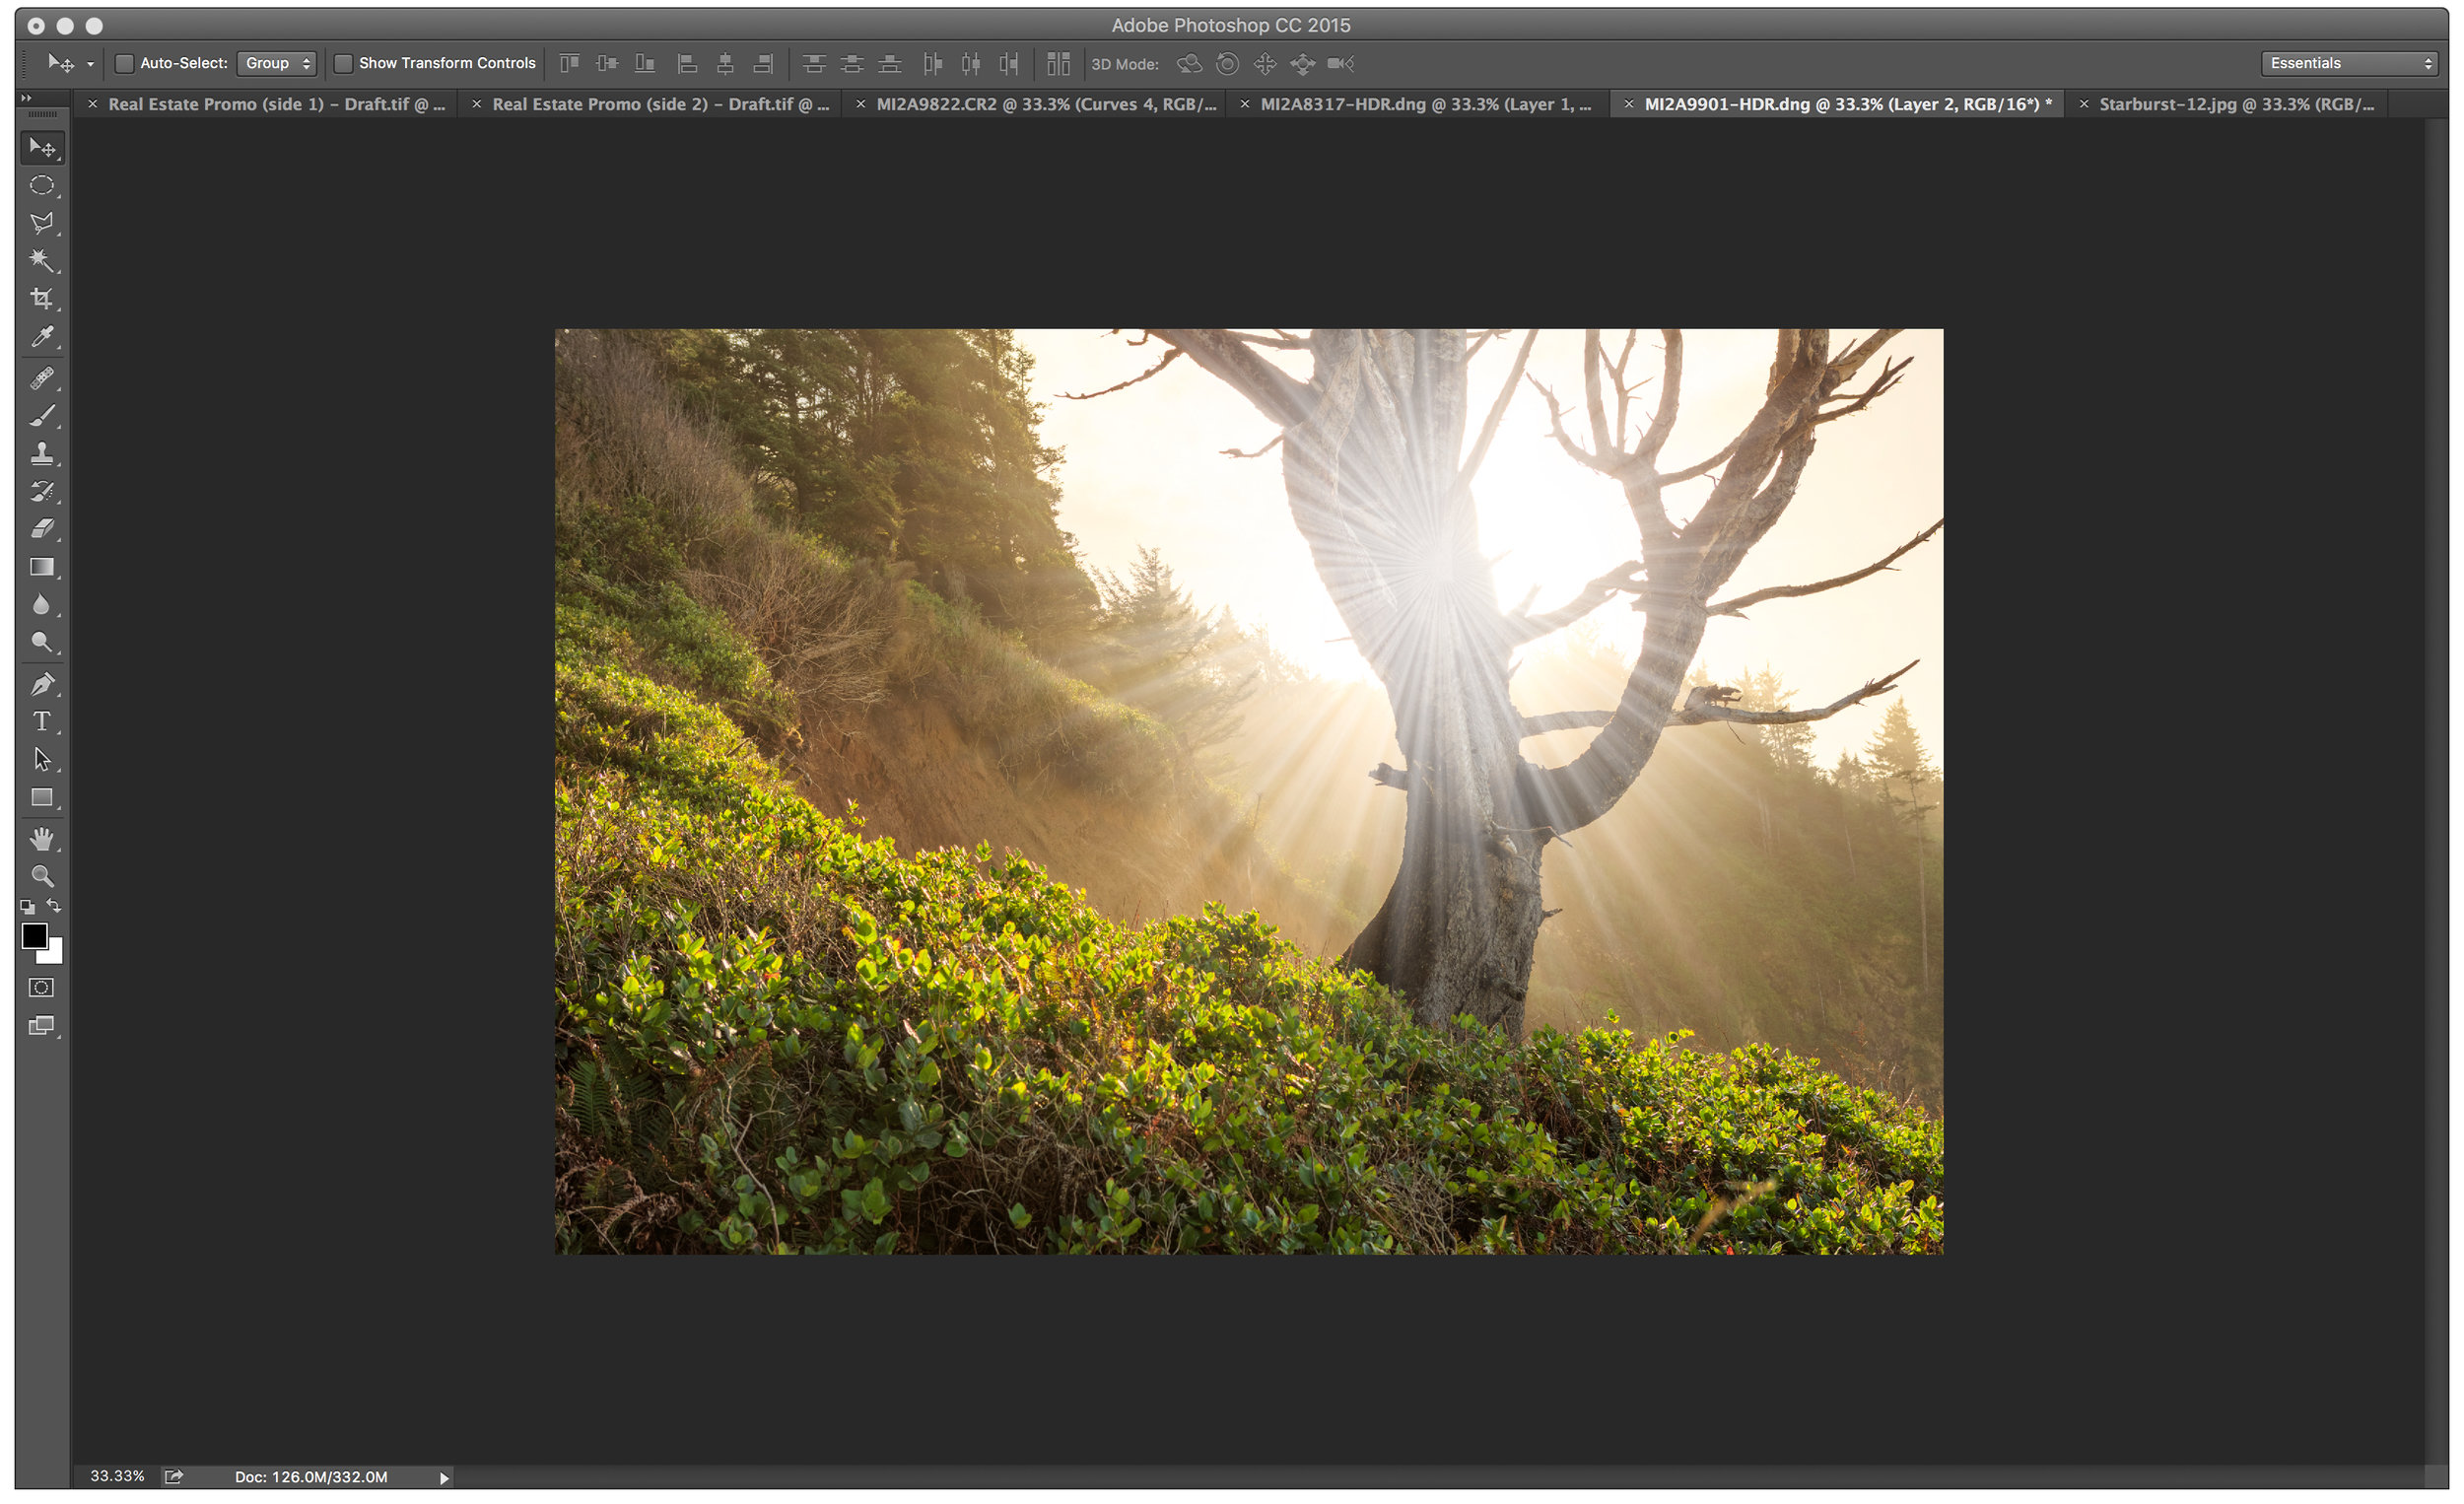Screen dimensions: 2464x1504
Task: Click the white background color swatch
Action: click(55, 955)
